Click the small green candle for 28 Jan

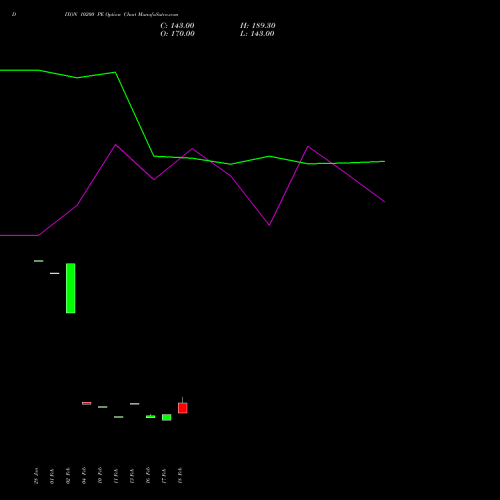pyautogui.click(x=39, y=261)
